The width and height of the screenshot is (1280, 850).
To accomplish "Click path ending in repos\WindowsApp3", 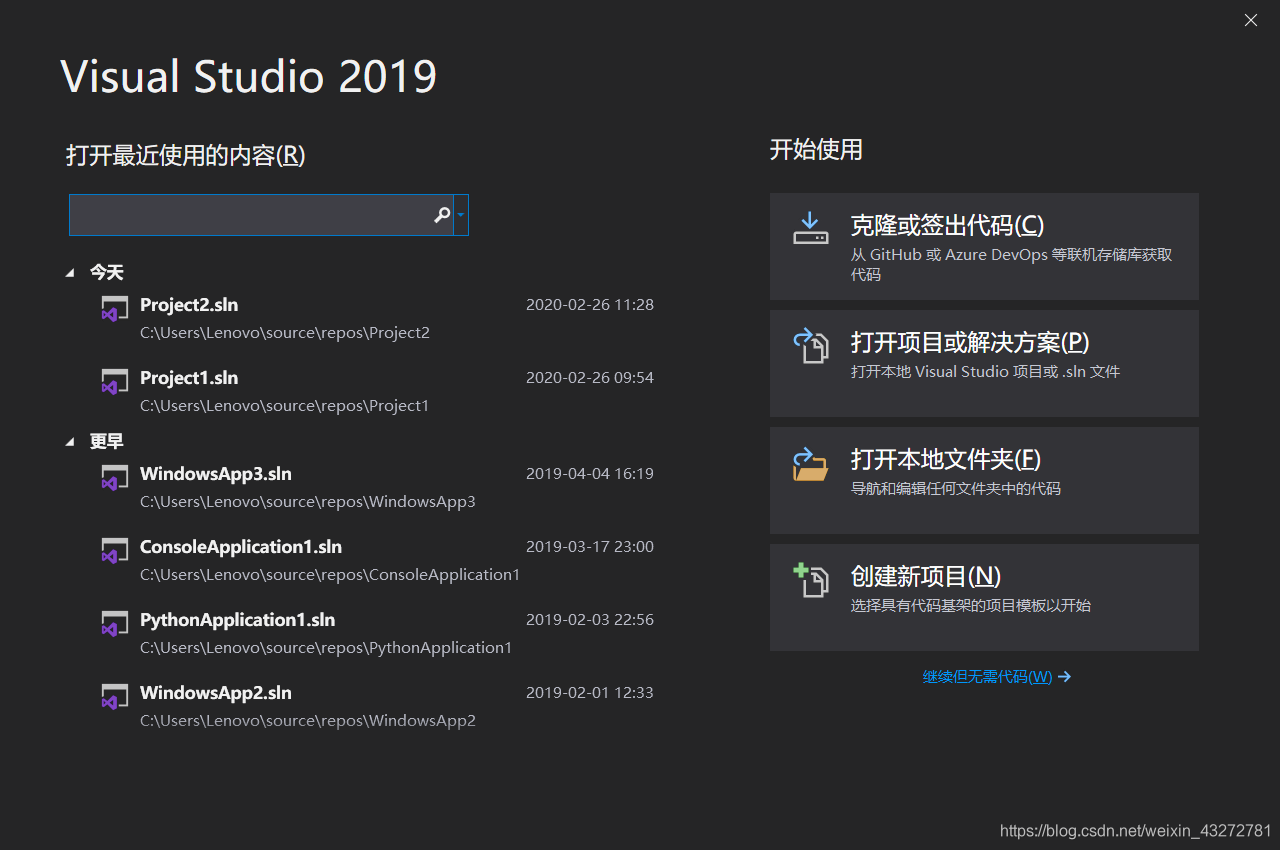I will [308, 502].
